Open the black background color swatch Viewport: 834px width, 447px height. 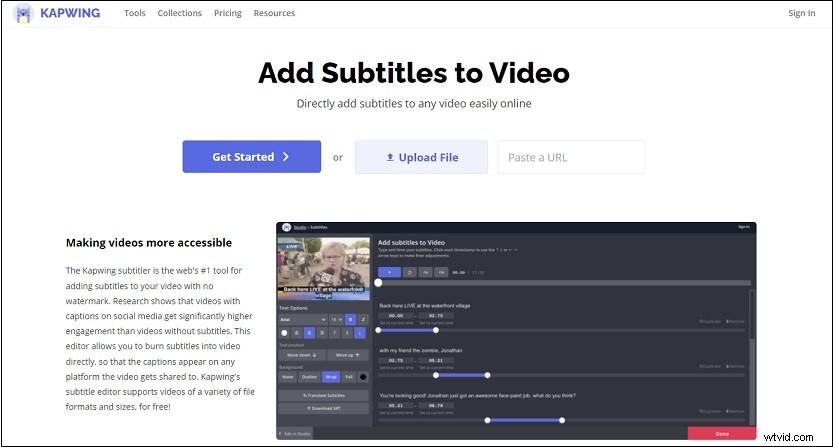[363, 377]
